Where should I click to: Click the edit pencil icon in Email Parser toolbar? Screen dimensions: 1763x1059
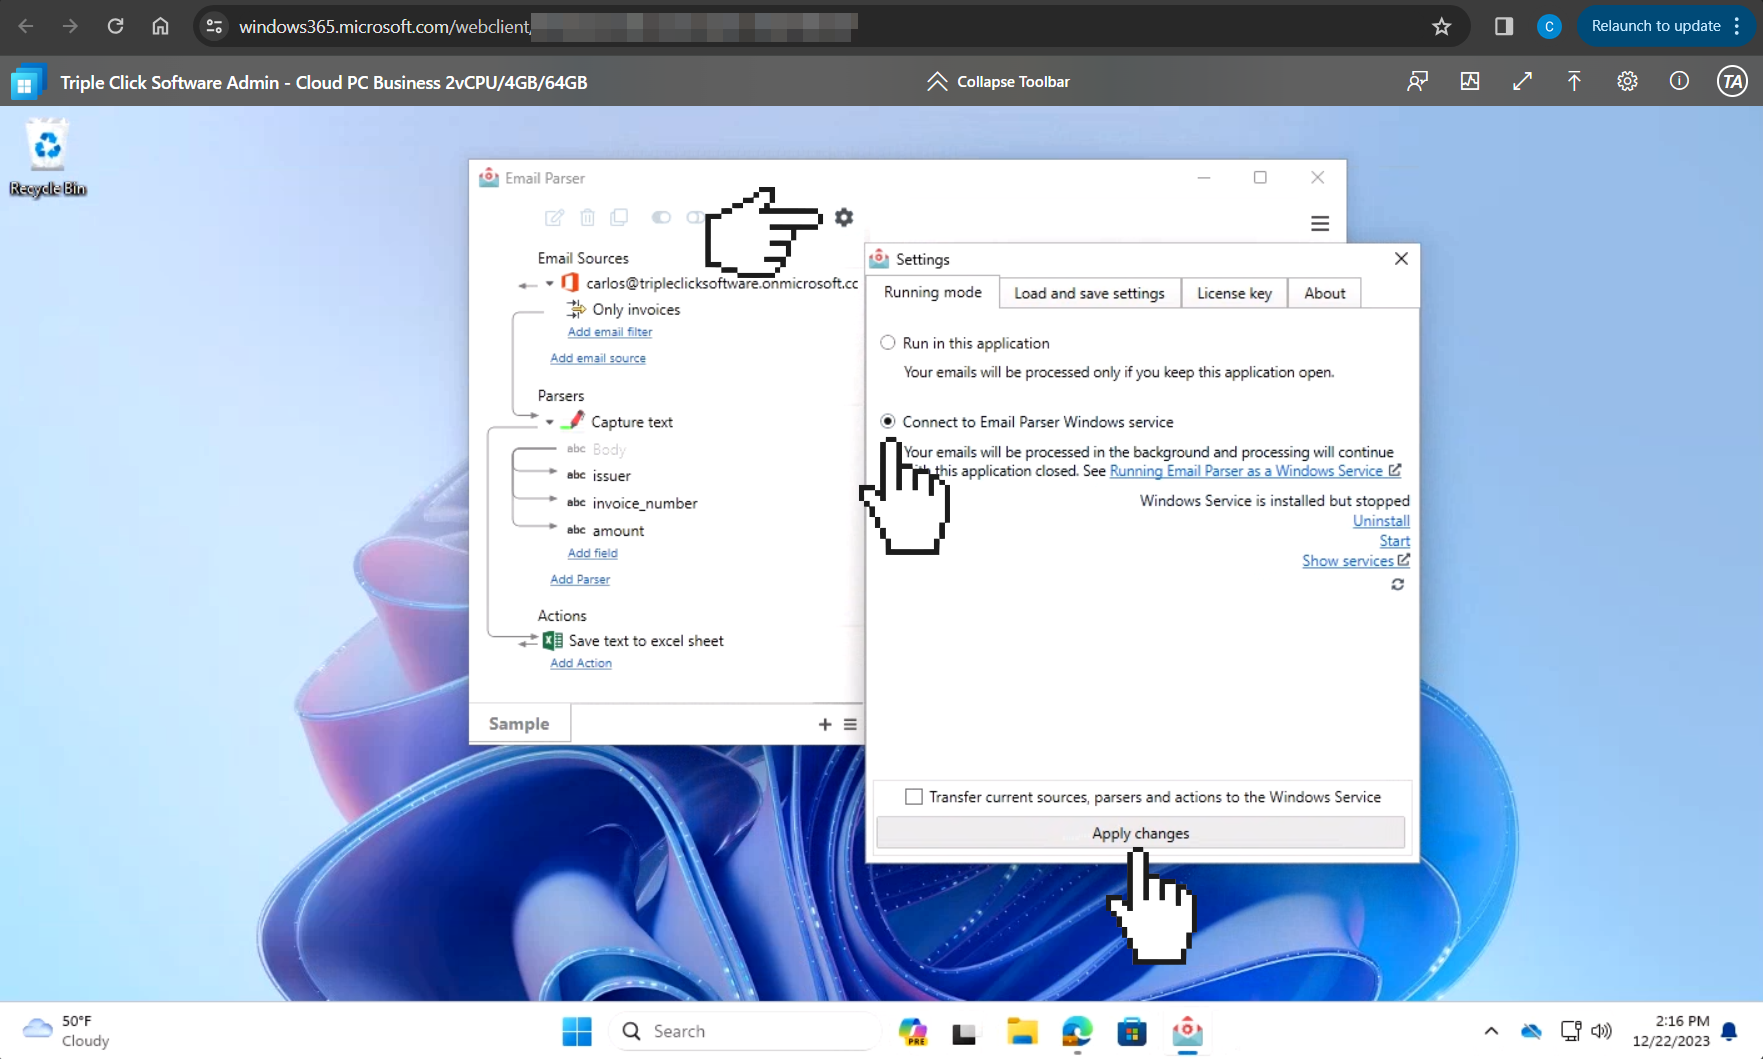click(554, 217)
